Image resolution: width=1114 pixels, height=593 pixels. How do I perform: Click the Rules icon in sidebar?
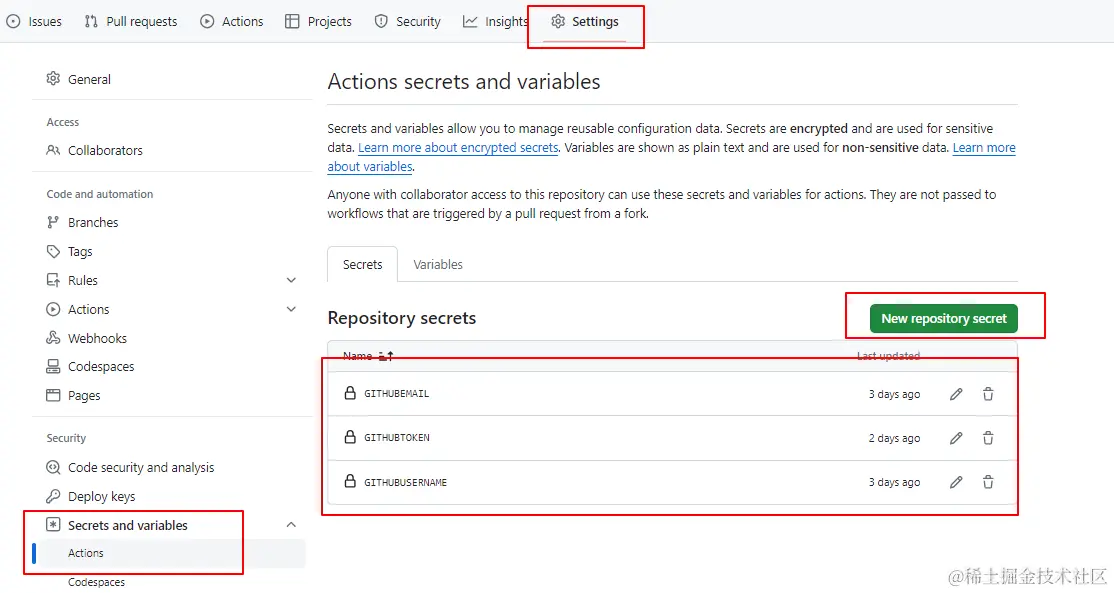click(53, 281)
